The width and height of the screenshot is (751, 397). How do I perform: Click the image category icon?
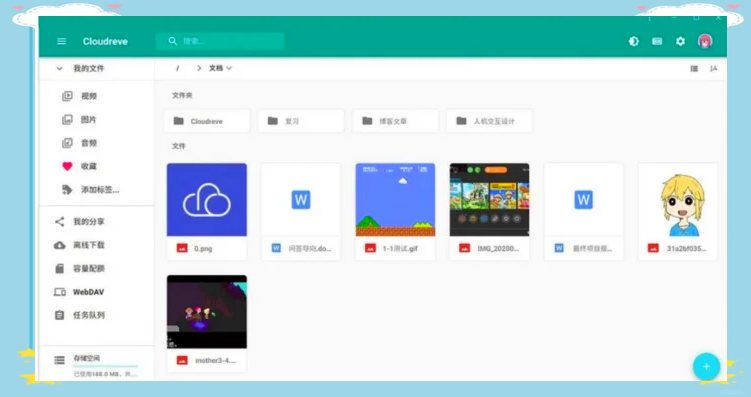coord(68,119)
